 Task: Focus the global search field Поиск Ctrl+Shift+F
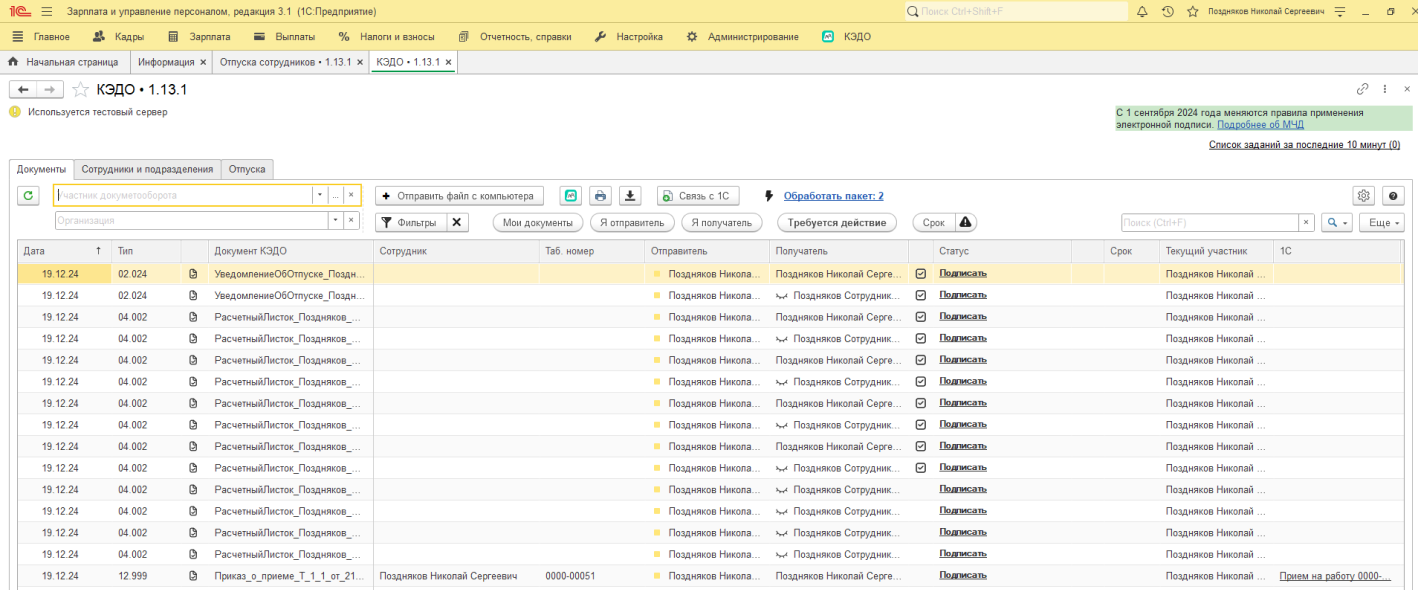[1015, 11]
